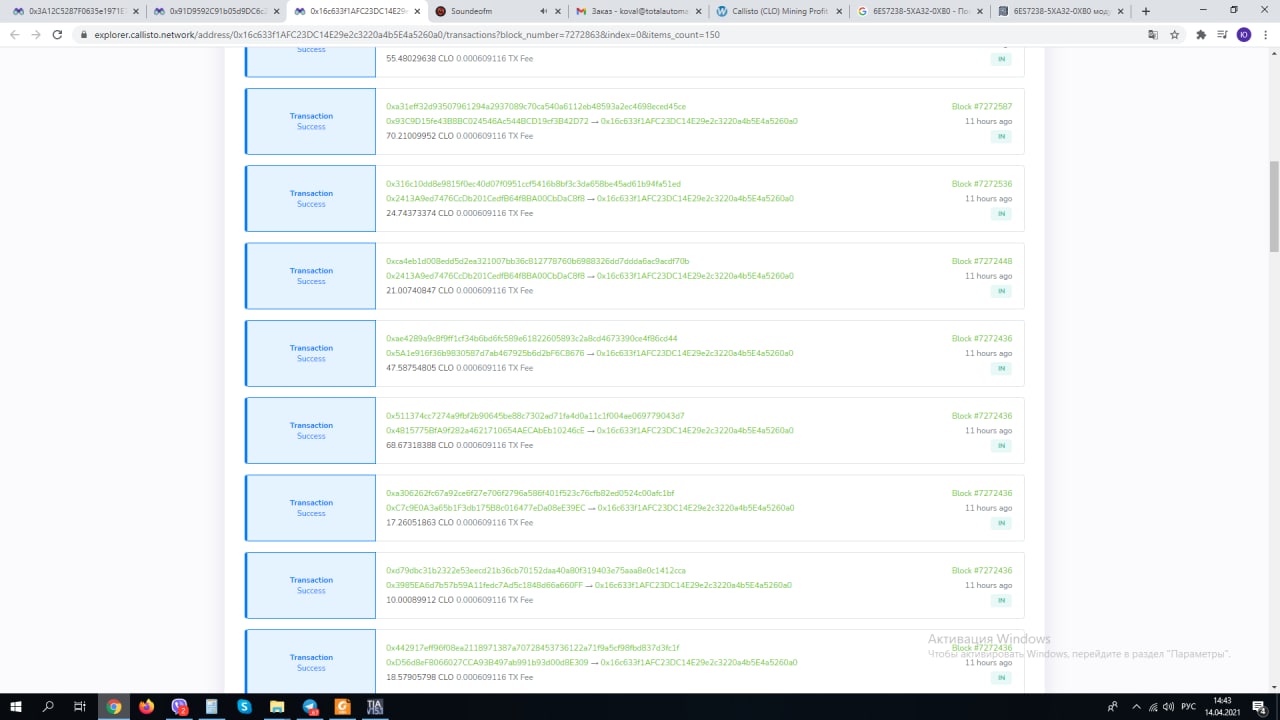Open a new browser tab with plus
Screen dimensions: 1280x720
click(1146, 11)
